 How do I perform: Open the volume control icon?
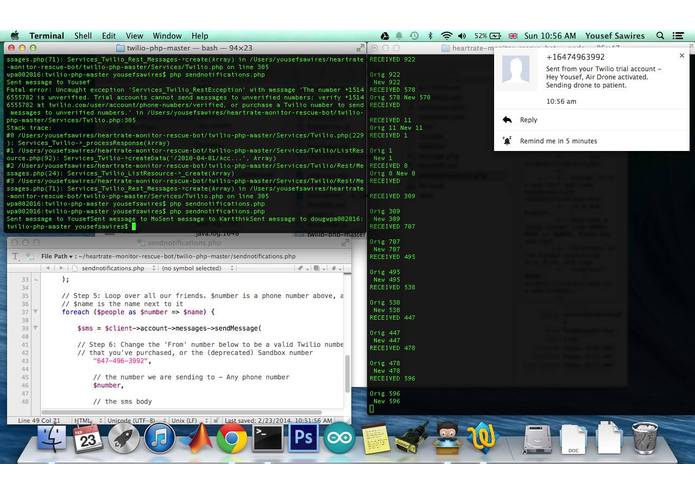click(462, 36)
